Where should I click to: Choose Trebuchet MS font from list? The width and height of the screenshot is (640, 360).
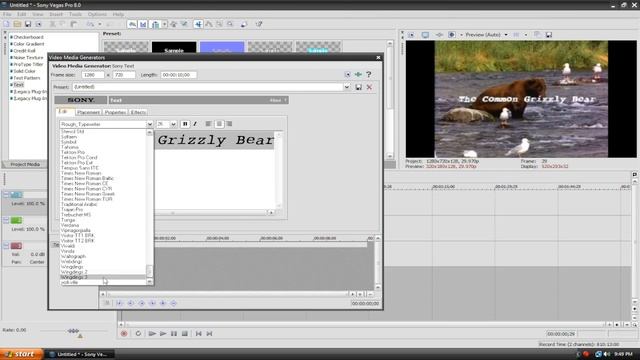103,215
